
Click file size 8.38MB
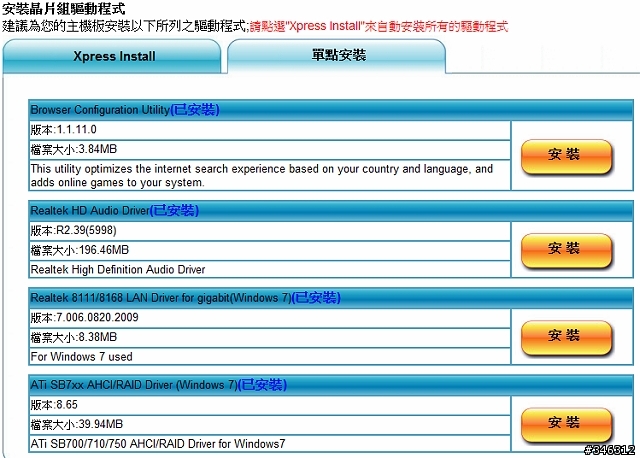click(98, 337)
